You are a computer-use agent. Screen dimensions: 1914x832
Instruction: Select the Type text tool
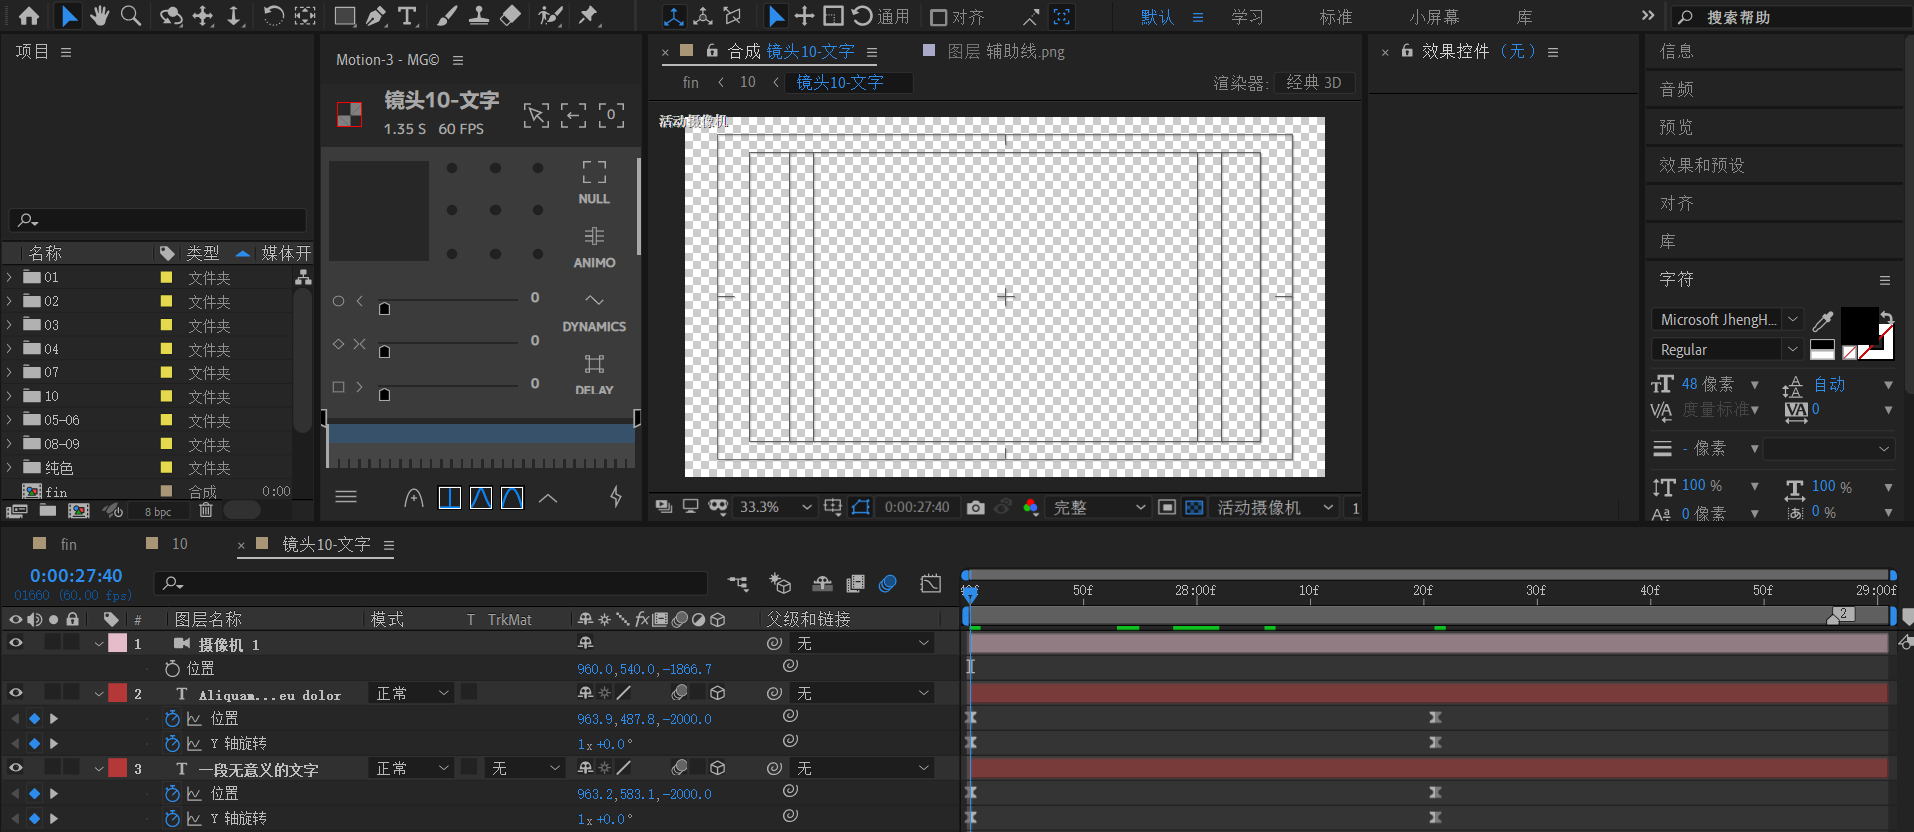407,16
